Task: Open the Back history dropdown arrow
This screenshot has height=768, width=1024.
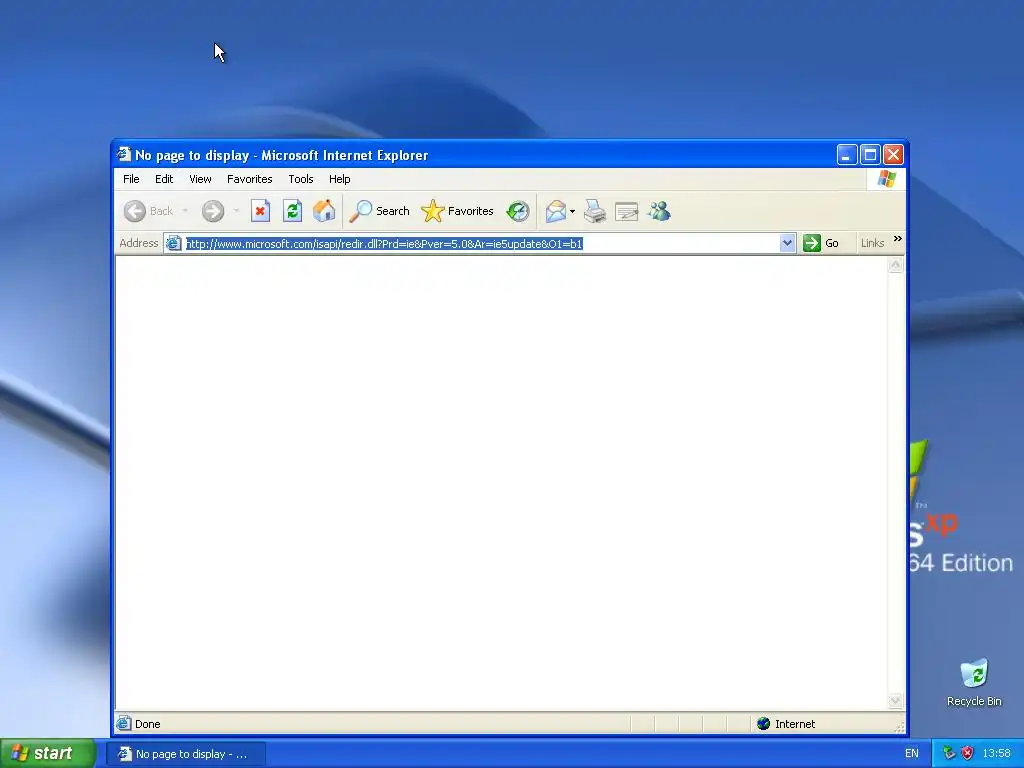Action: click(x=185, y=211)
